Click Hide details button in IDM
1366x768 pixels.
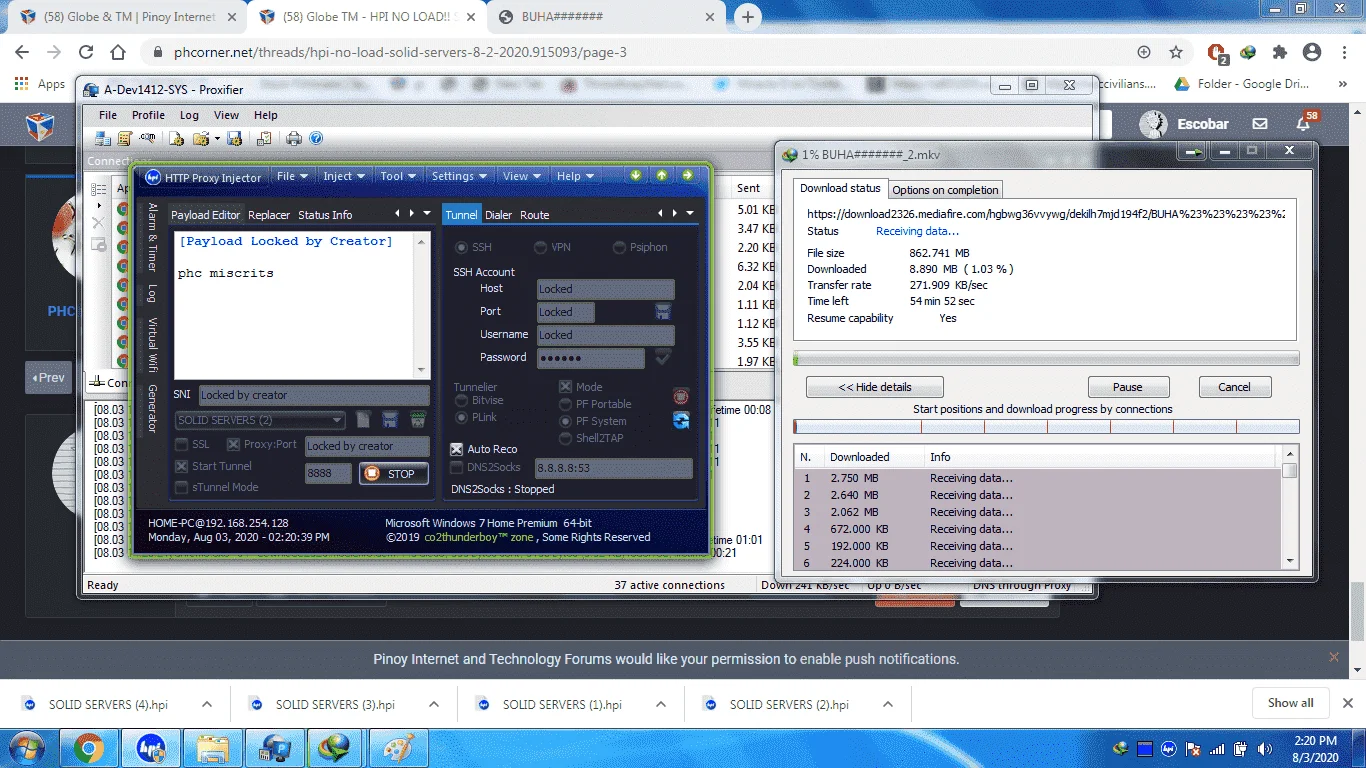(x=874, y=387)
